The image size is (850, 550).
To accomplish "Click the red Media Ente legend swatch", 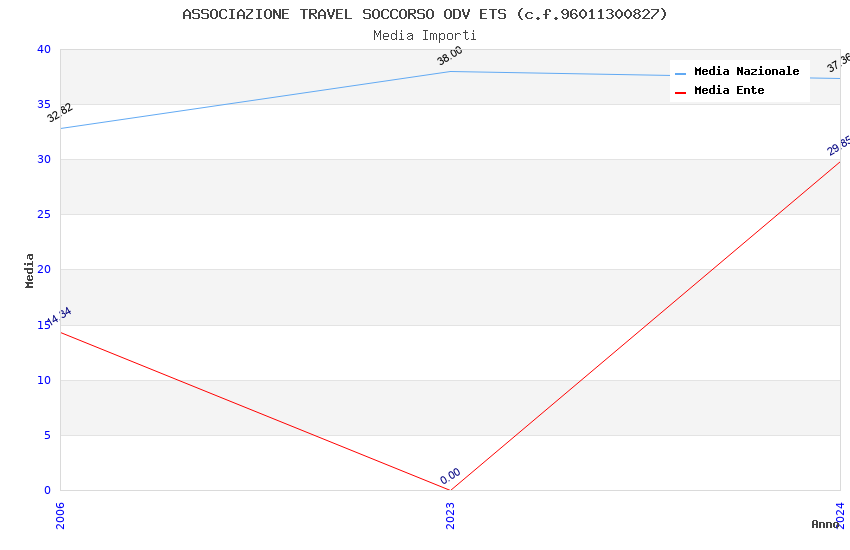I will pyautogui.click(x=680, y=93).
